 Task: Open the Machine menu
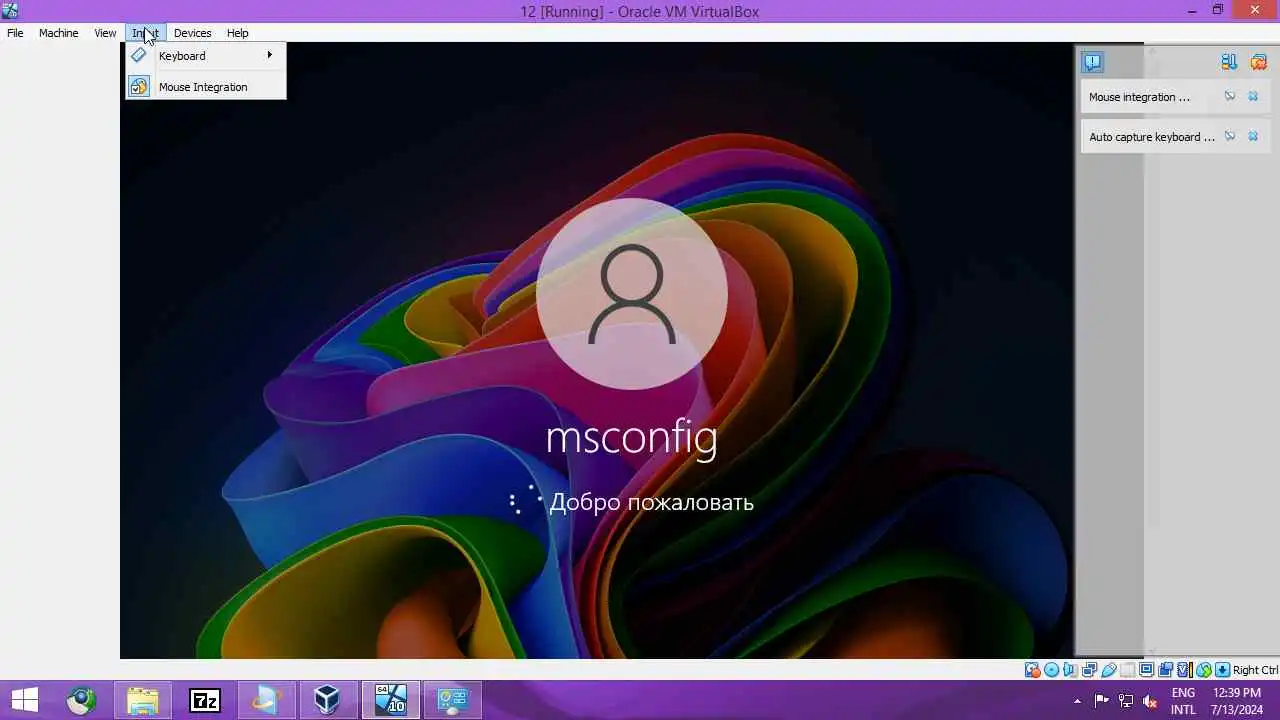pyautogui.click(x=58, y=33)
